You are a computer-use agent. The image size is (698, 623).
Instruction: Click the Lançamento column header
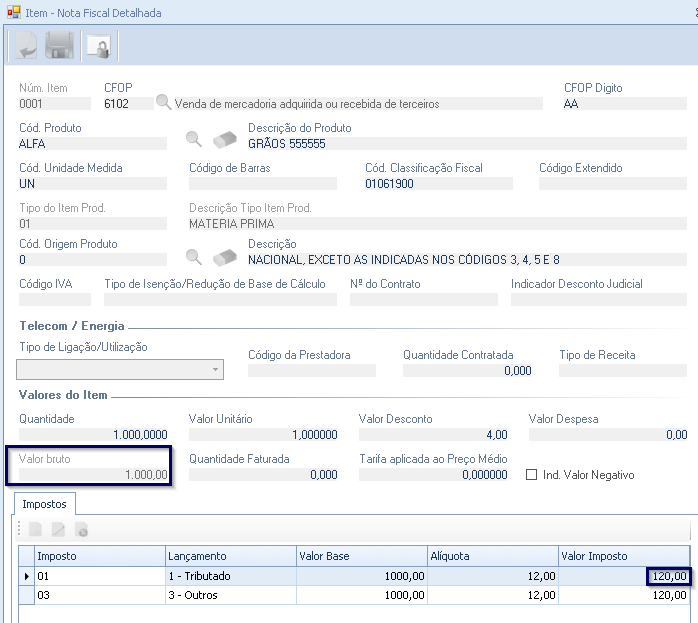coord(230,556)
